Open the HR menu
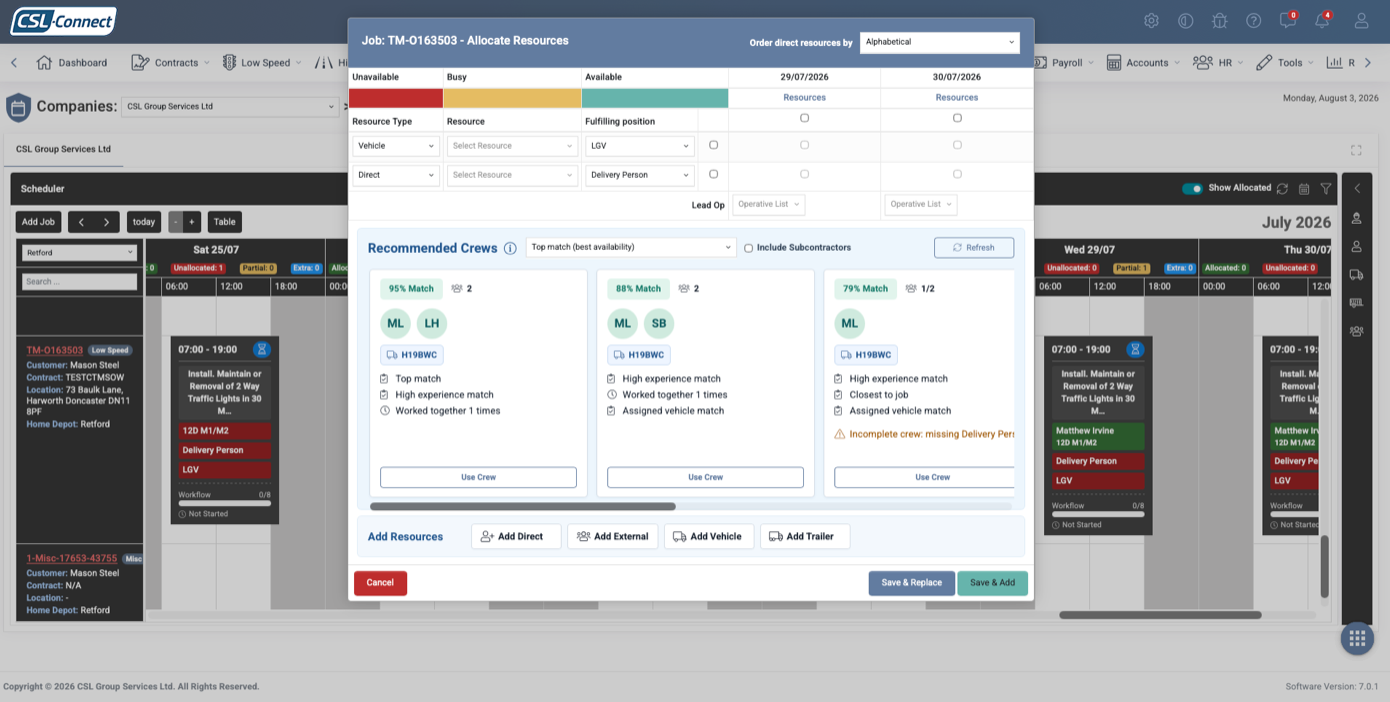 [1218, 62]
